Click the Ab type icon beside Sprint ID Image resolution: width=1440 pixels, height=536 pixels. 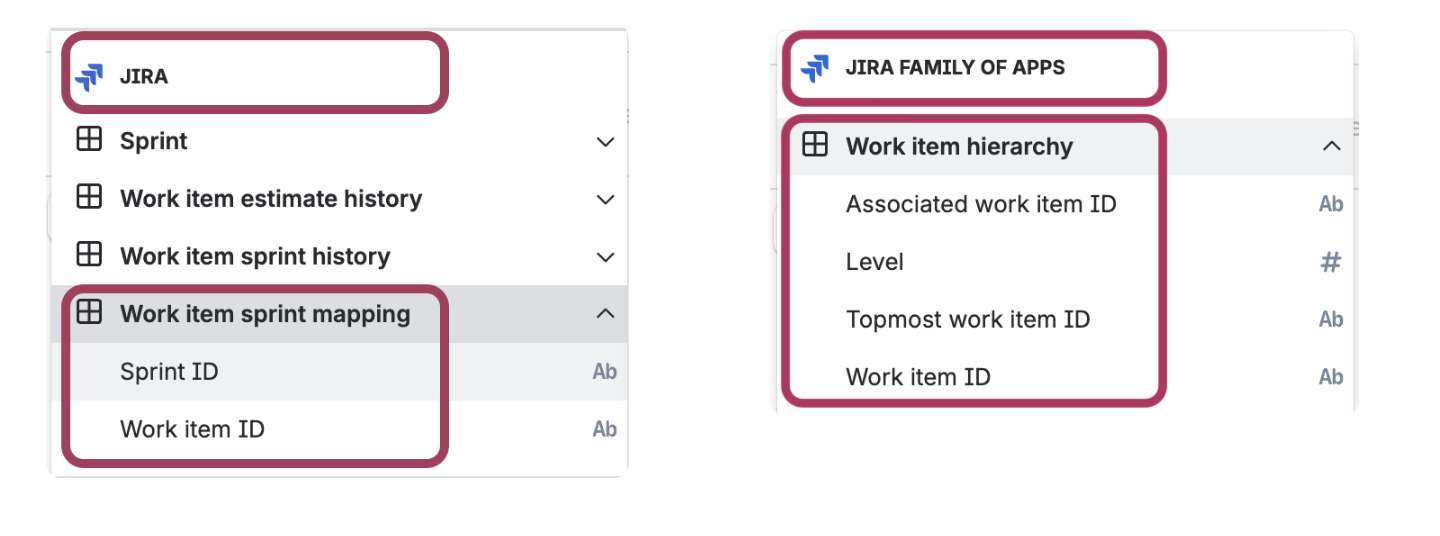pyautogui.click(x=604, y=372)
